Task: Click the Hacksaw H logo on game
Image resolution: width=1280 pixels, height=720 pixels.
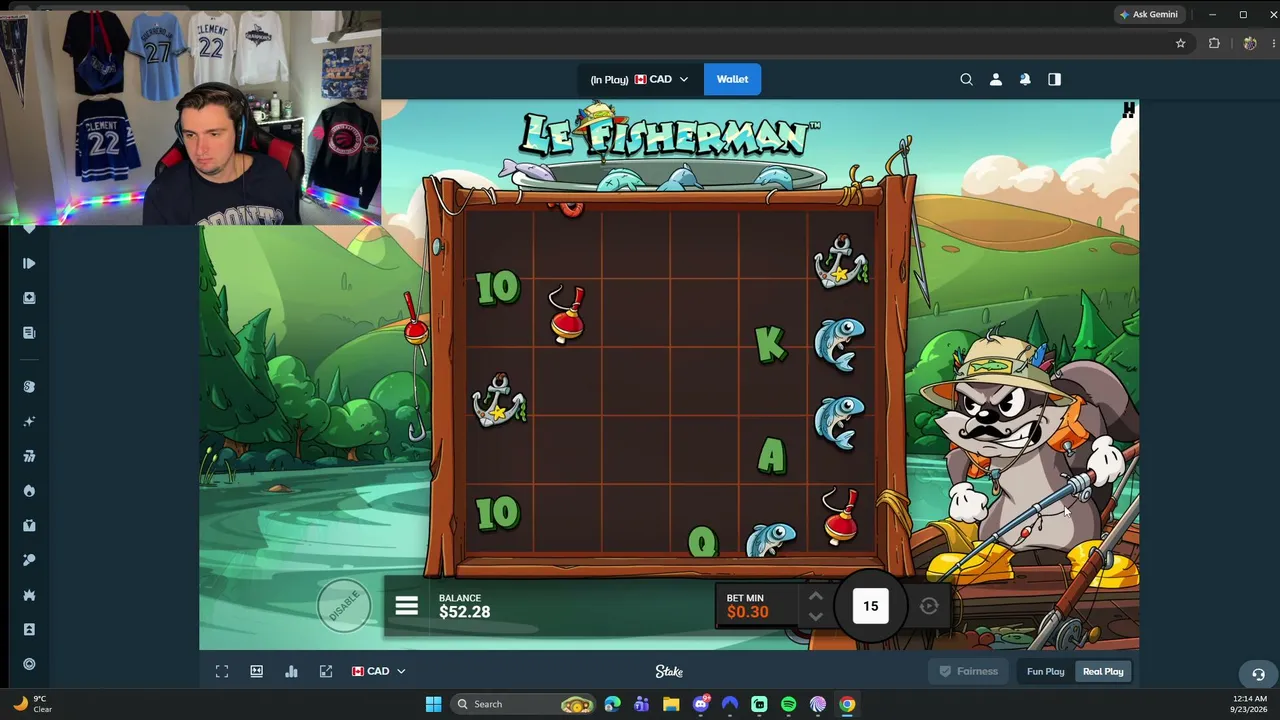Action: (x=1129, y=111)
